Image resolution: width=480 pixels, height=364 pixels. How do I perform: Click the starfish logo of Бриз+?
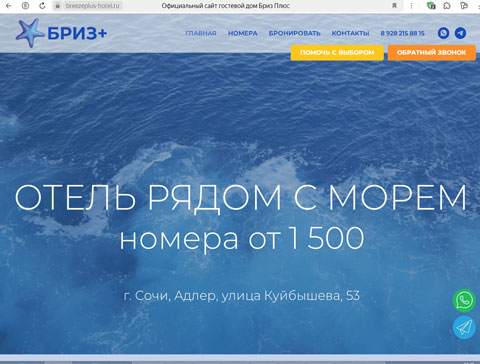click(x=29, y=33)
